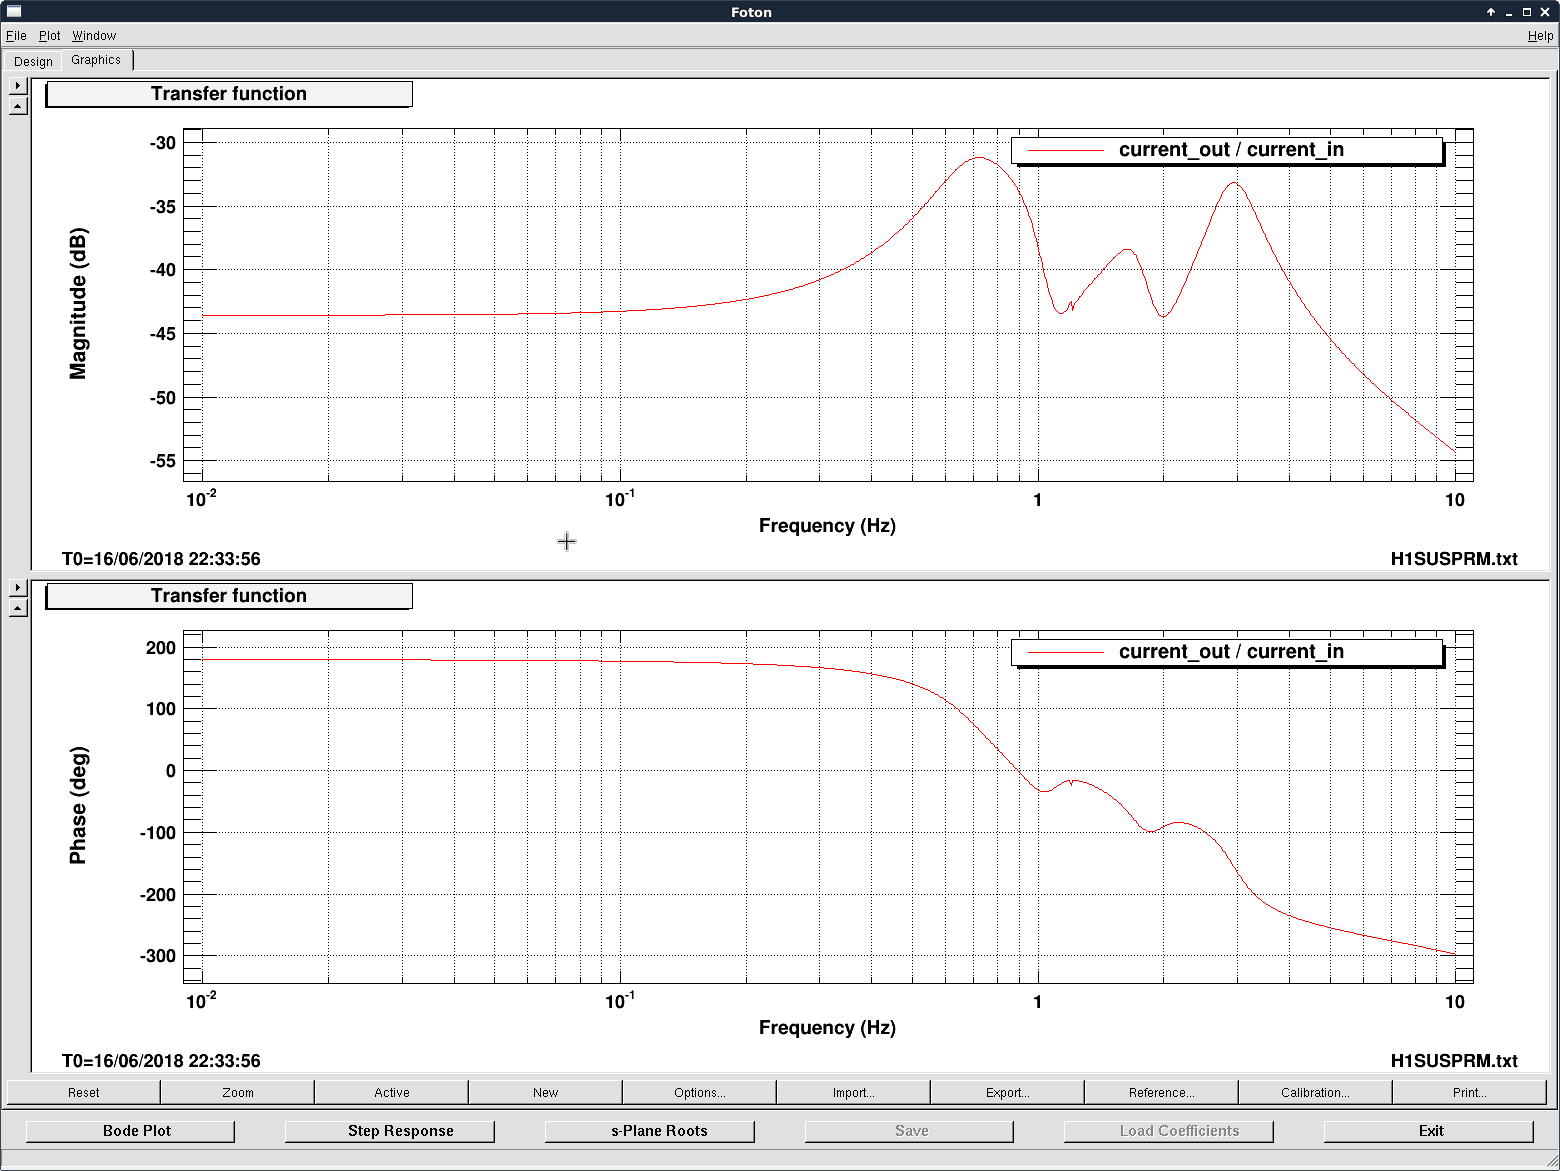Viewport: 1560px width, 1171px height.
Task: Click the magnitude plot legend current_out / current_in
Action: [x=1228, y=150]
